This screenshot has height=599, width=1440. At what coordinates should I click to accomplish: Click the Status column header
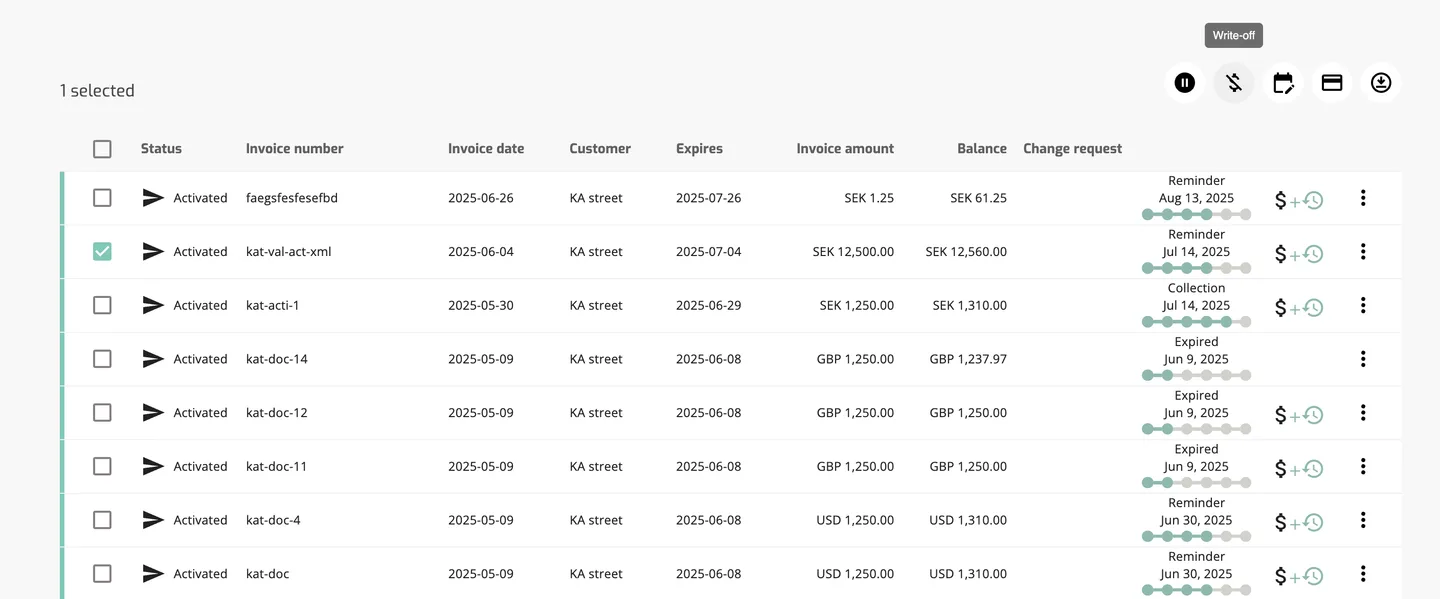[161, 149]
